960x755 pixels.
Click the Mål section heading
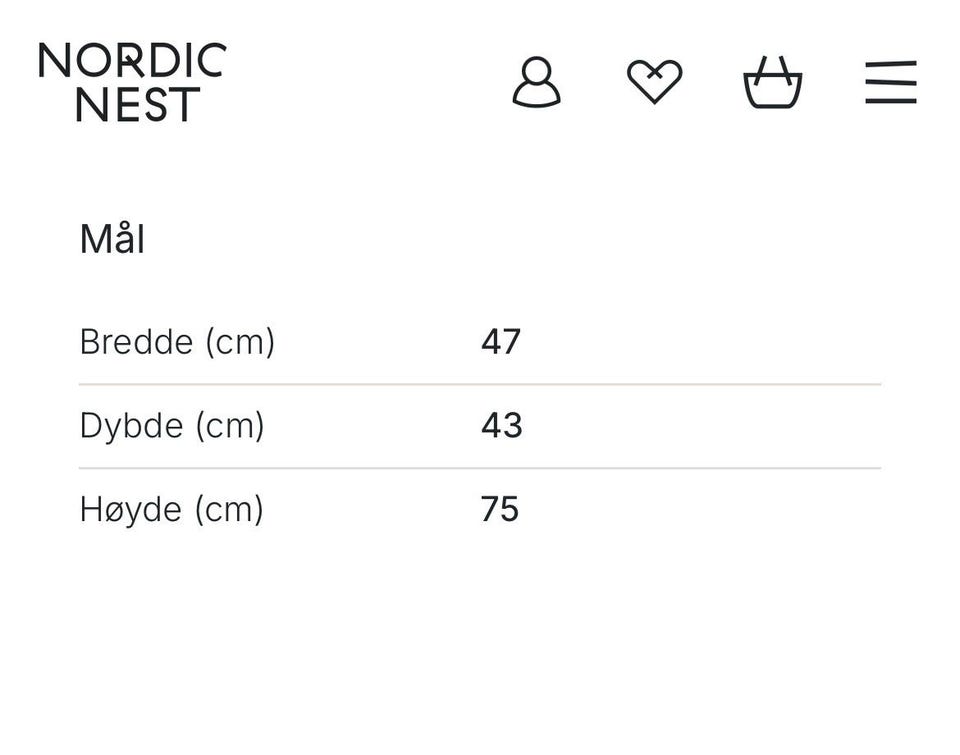coord(112,240)
